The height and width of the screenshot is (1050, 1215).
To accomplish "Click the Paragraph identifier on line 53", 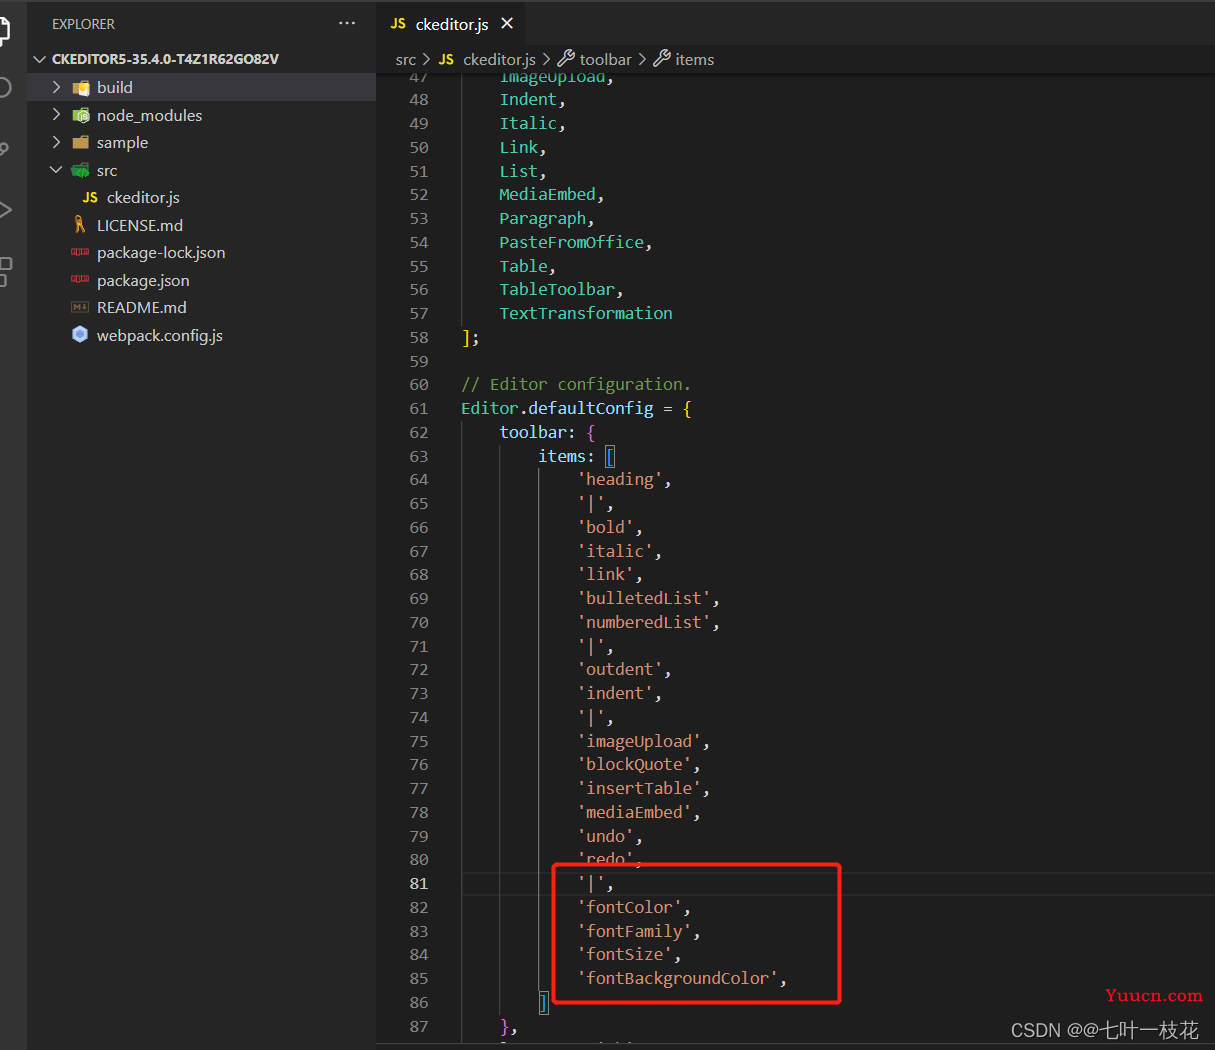I will coord(543,218).
